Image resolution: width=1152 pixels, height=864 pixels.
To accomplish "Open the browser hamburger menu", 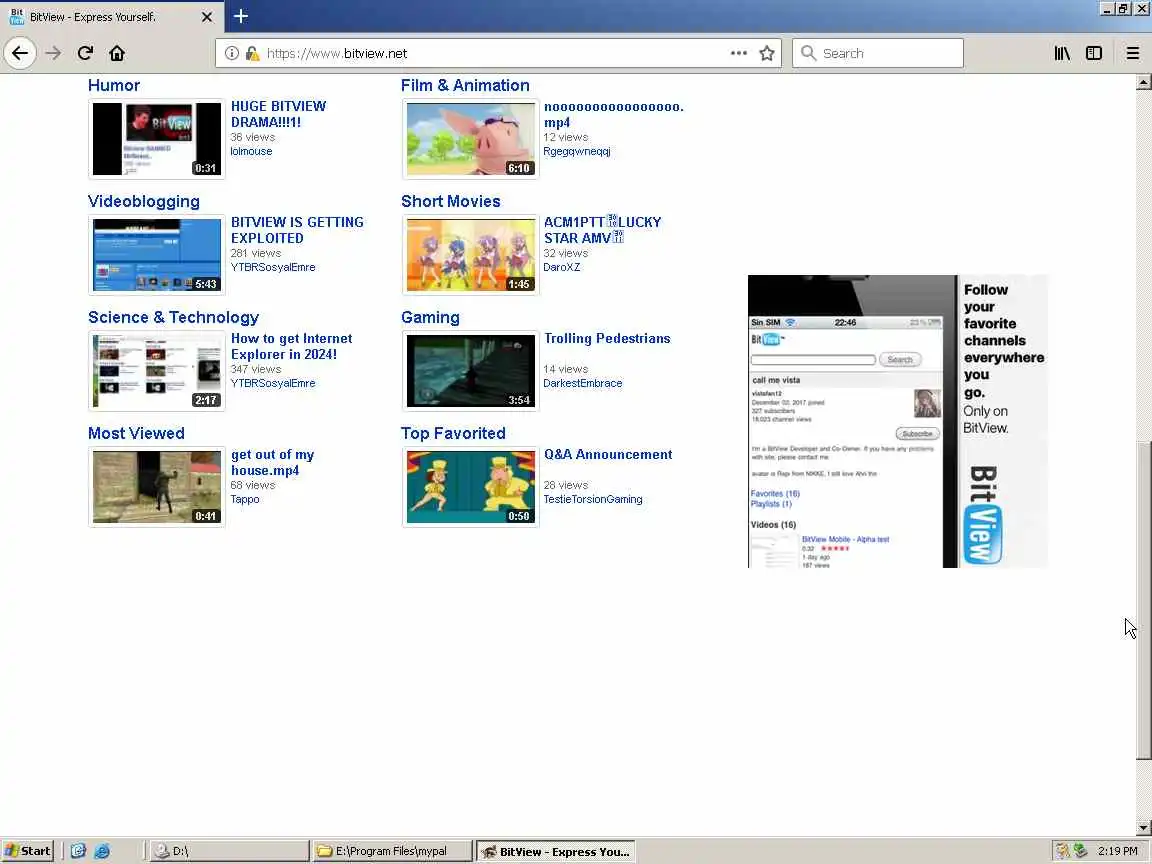I will 1133,53.
